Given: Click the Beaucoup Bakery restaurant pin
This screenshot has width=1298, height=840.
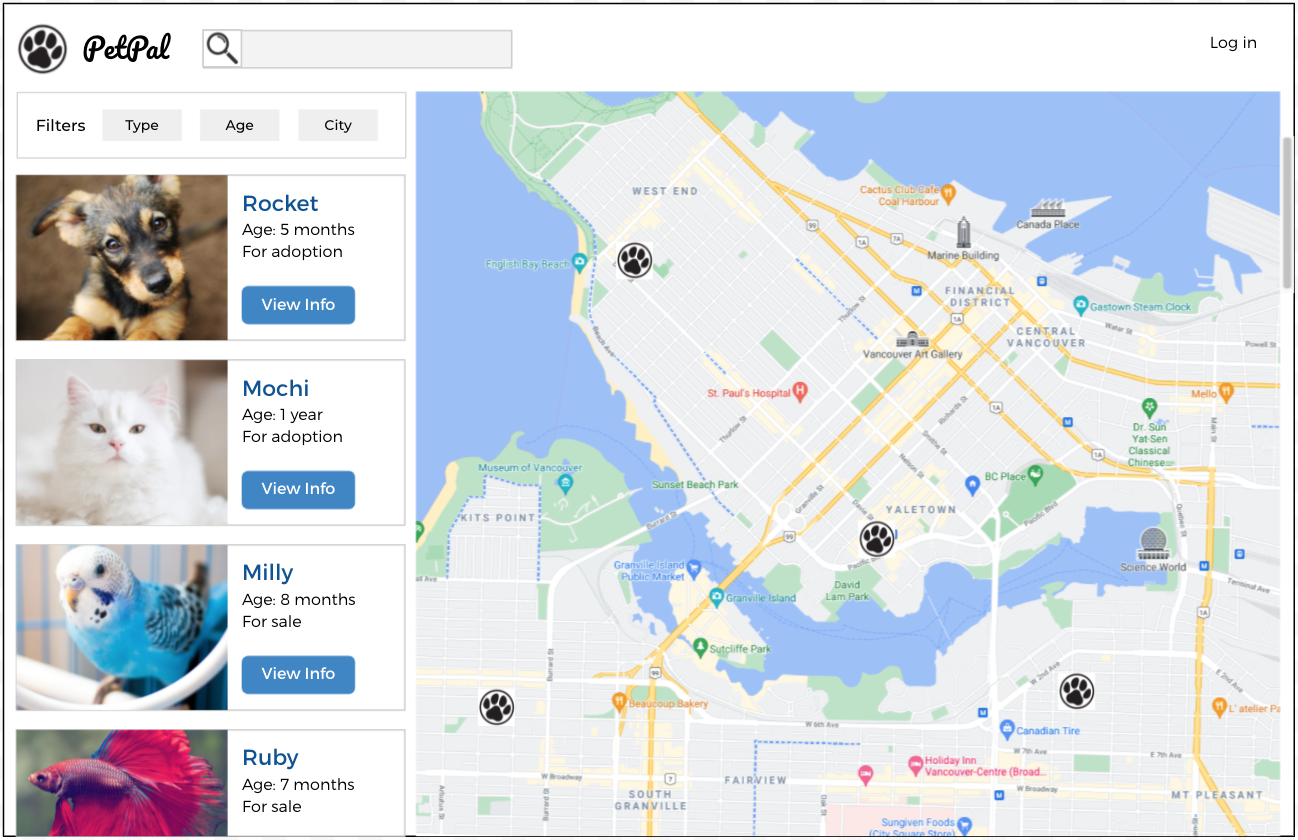Looking at the screenshot, I should click(x=619, y=701).
